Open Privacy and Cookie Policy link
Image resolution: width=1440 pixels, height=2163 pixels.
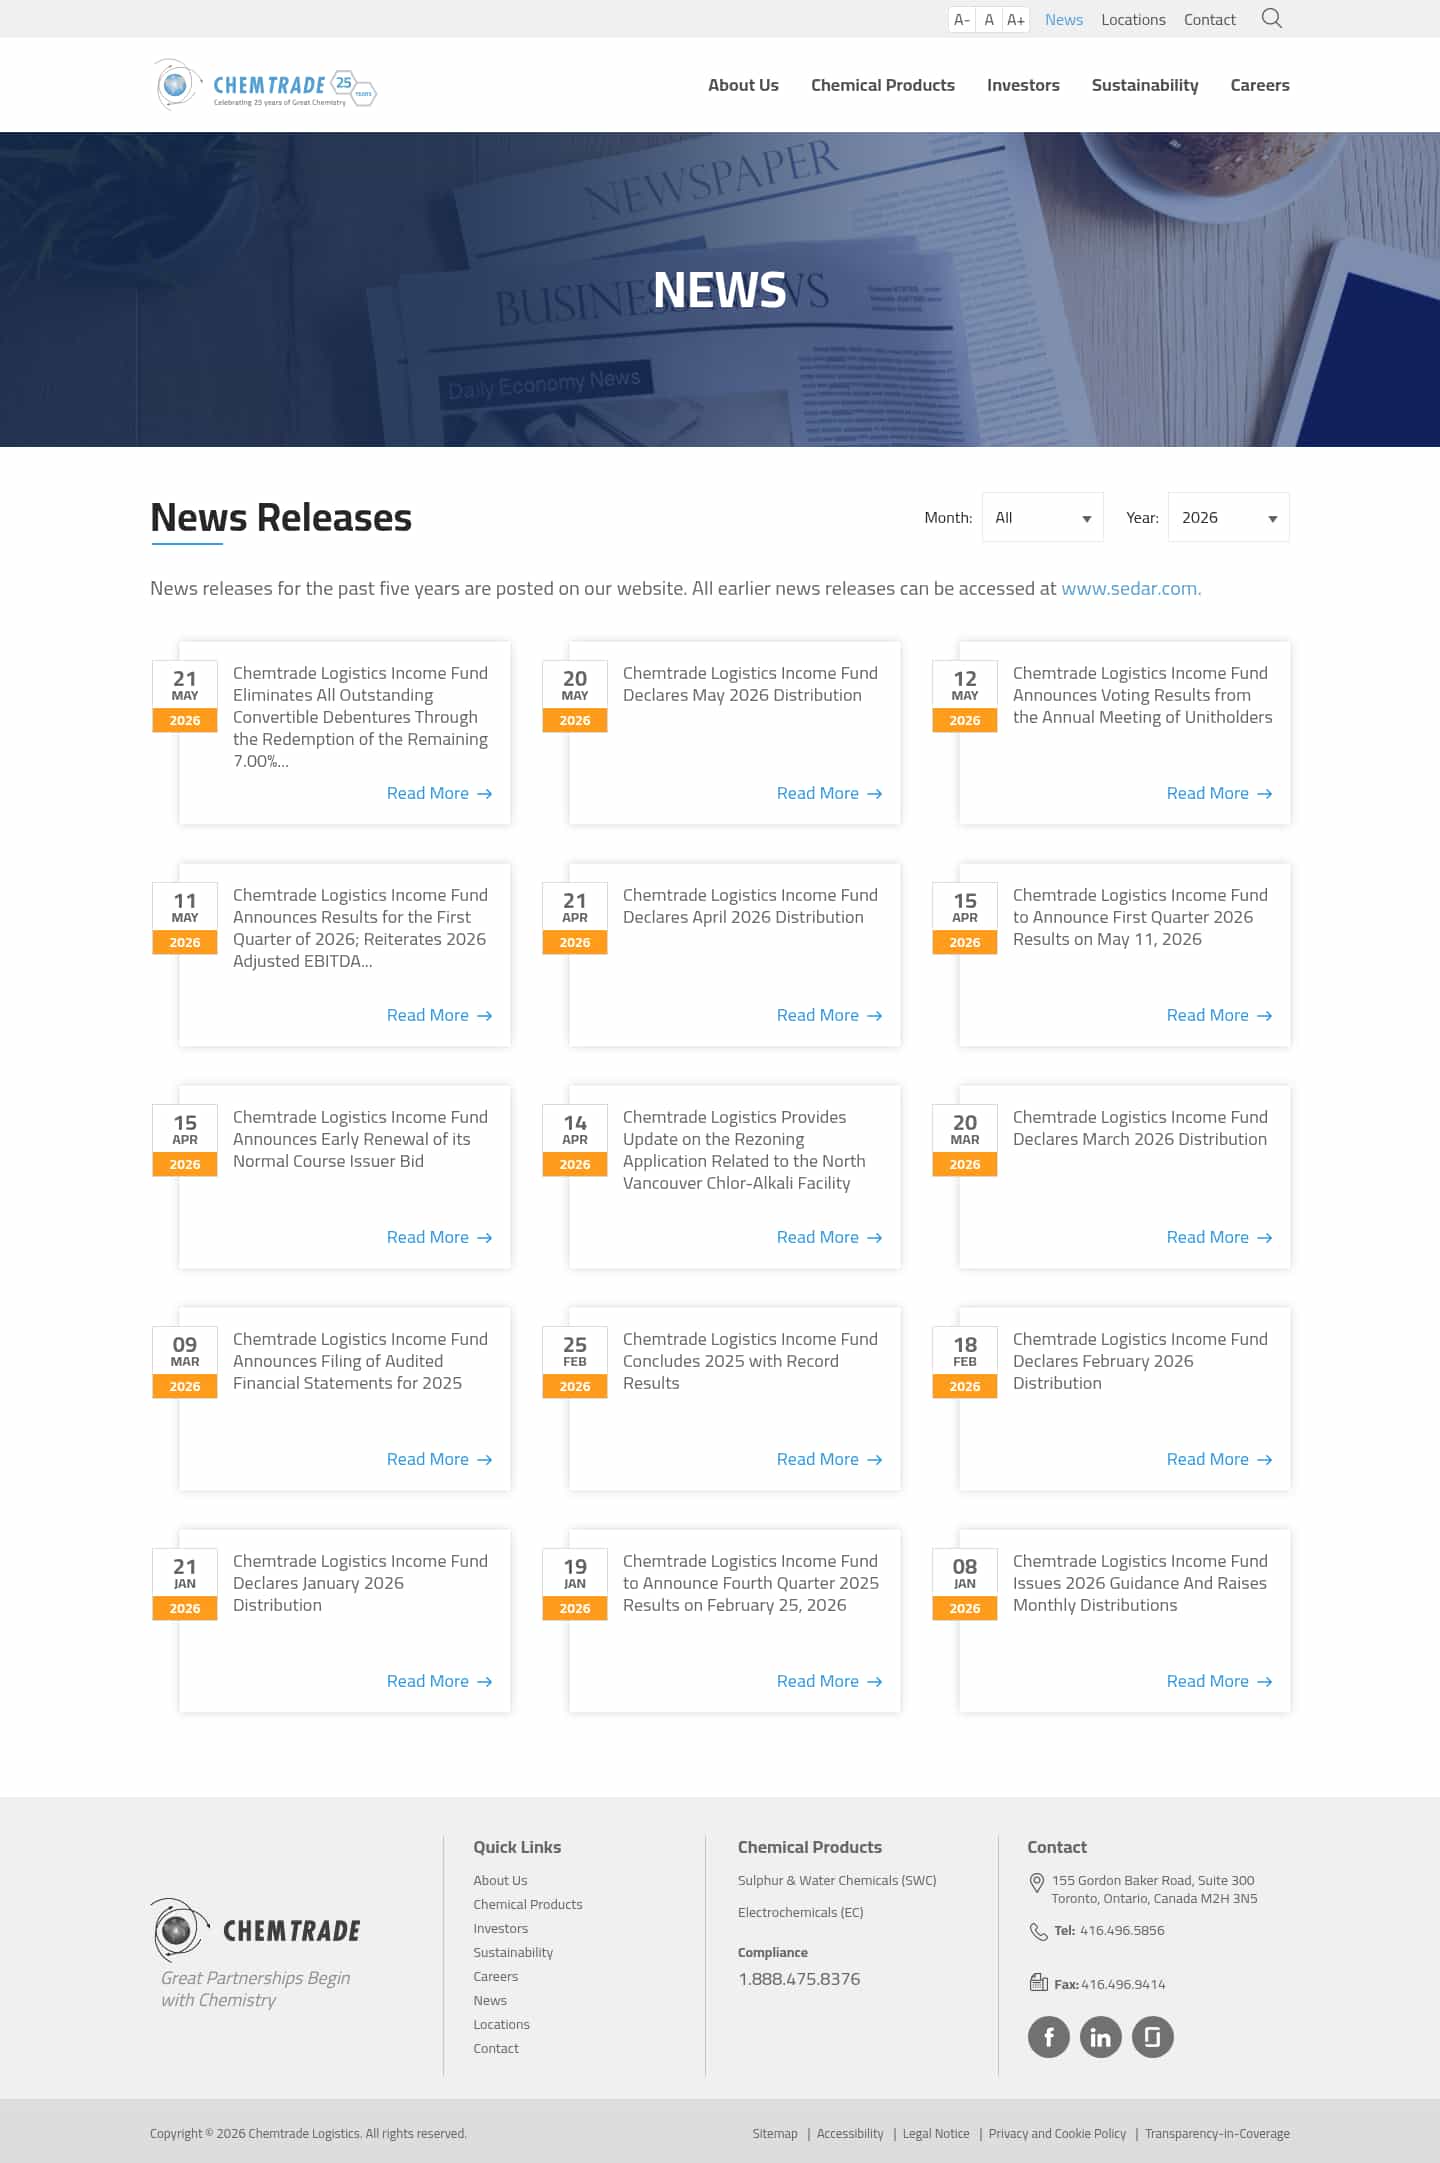click(1057, 2133)
